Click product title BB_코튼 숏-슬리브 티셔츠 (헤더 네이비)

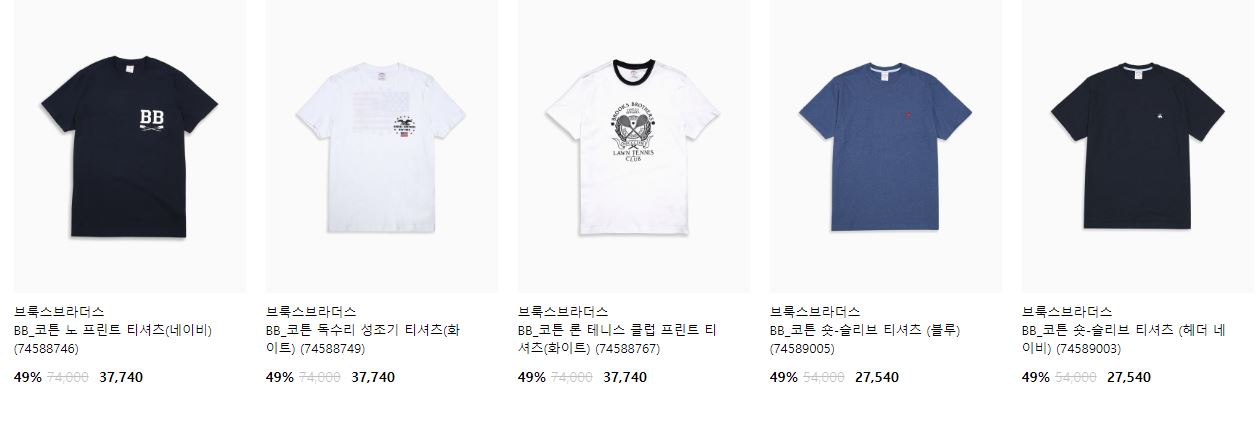[1122, 340]
